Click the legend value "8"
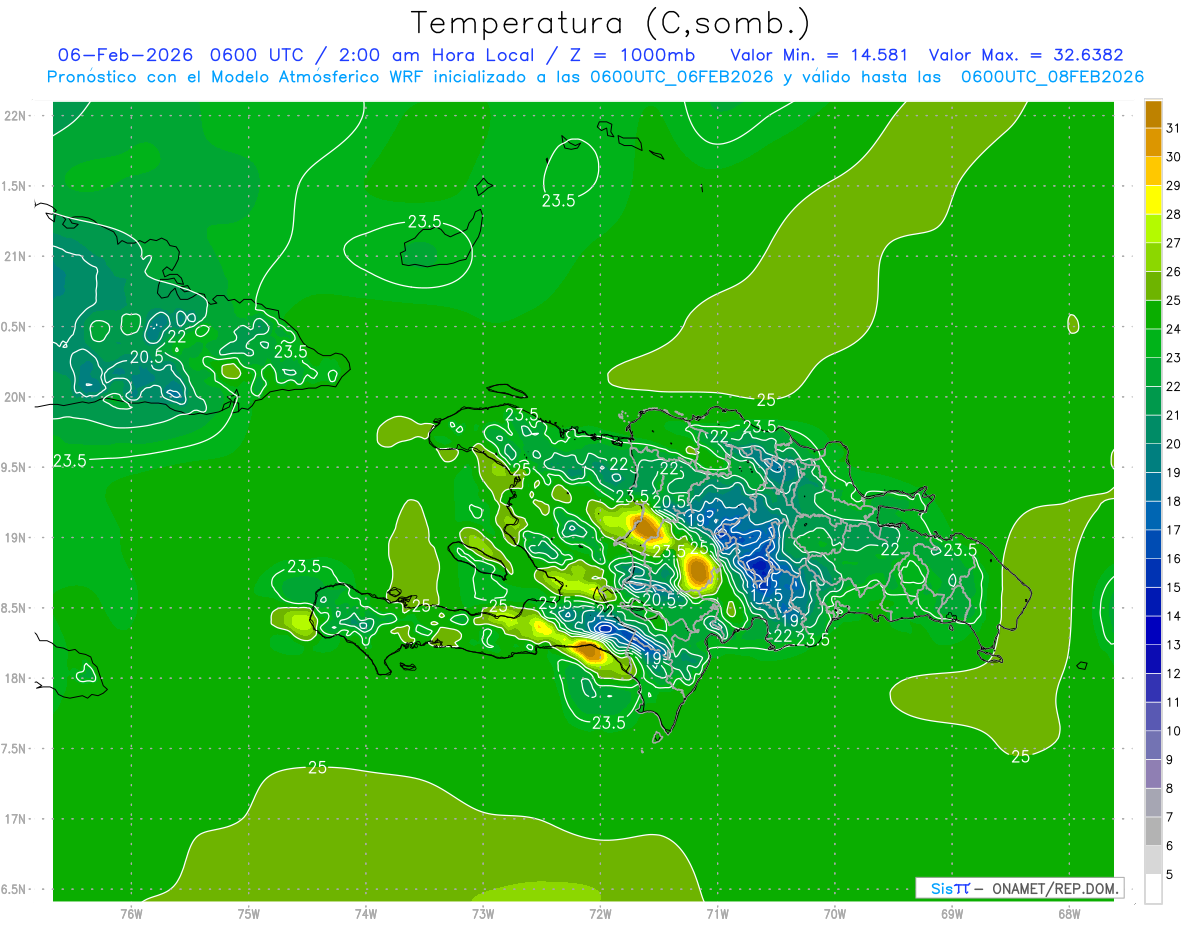The height and width of the screenshot is (927, 1200). [x=1170, y=789]
